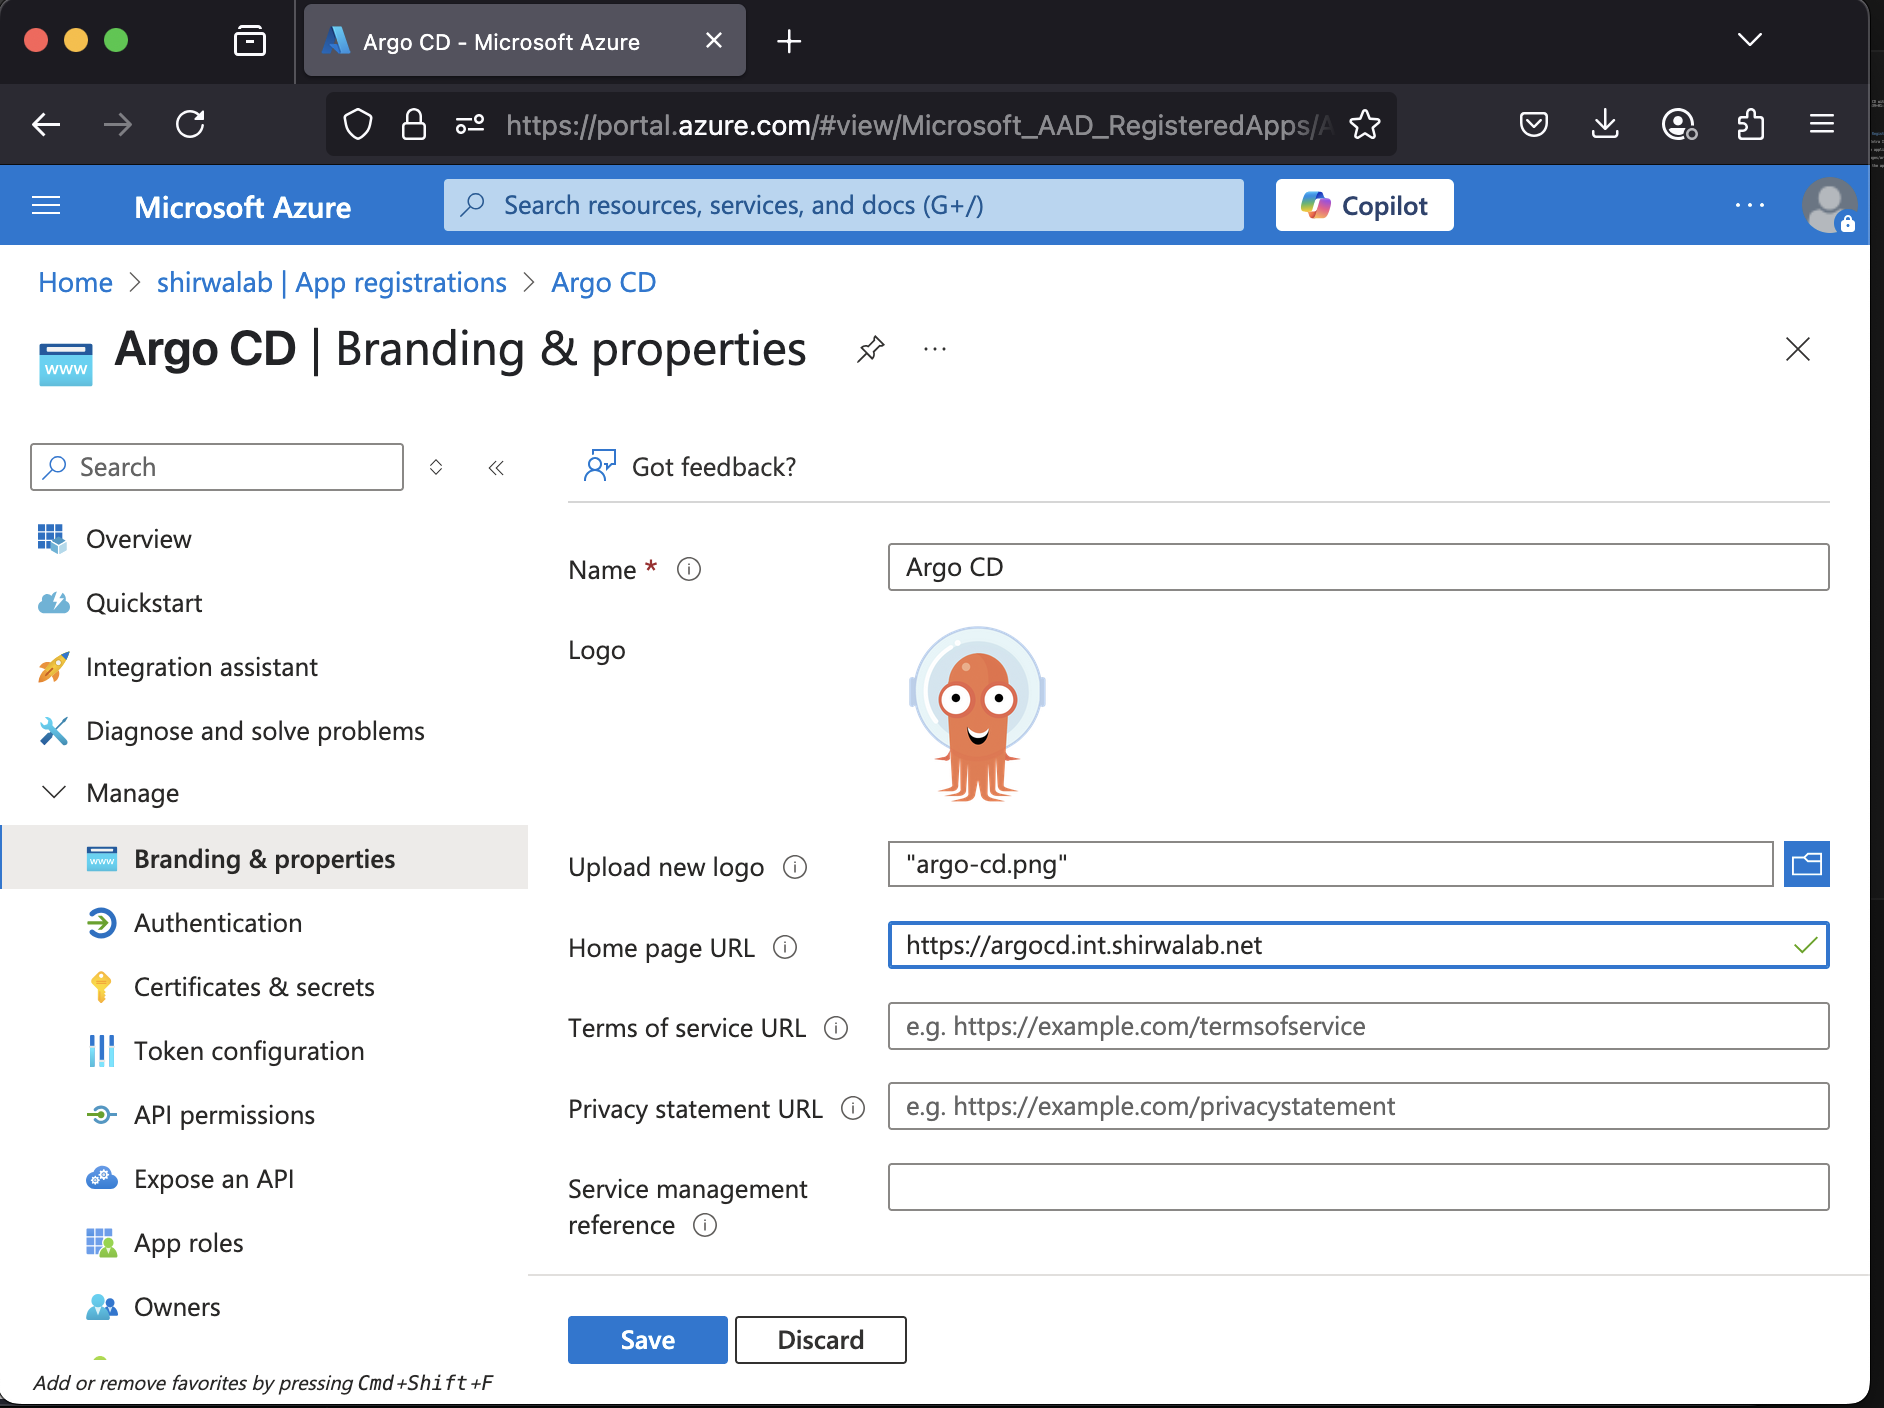Click the Upload new logo file field
Viewport: 1884px width, 1408px height.
click(x=1330, y=864)
